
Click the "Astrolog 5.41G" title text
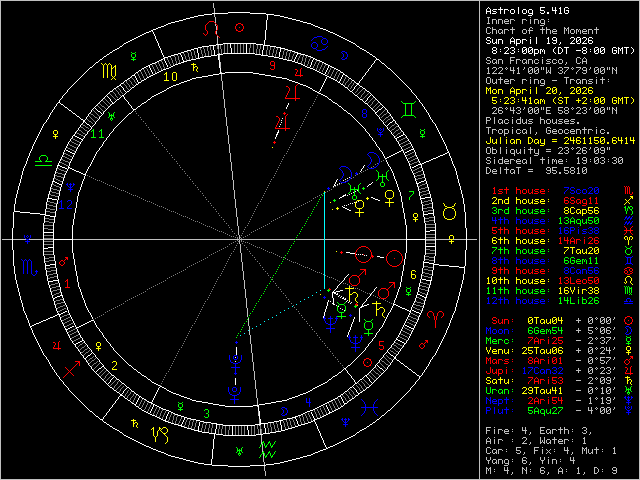[524, 10]
